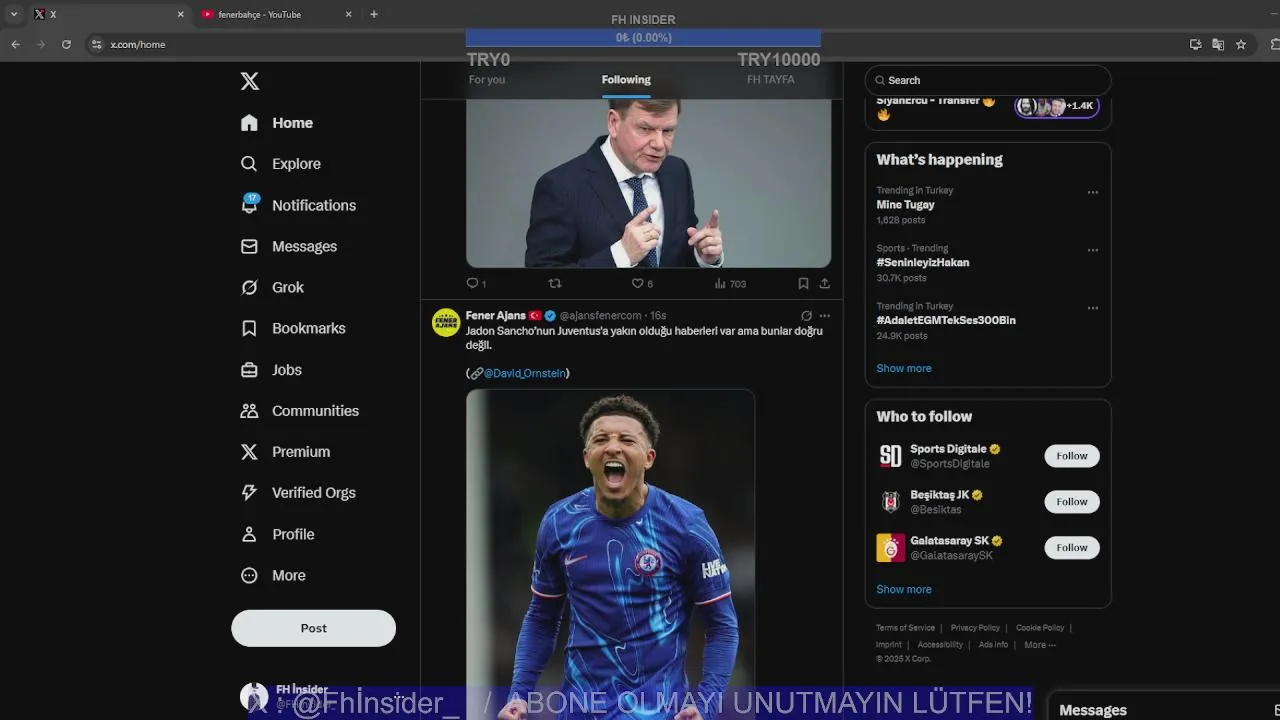This screenshot has height=720, width=1280.
Task: Click repost icon on top post
Action: pos(555,284)
